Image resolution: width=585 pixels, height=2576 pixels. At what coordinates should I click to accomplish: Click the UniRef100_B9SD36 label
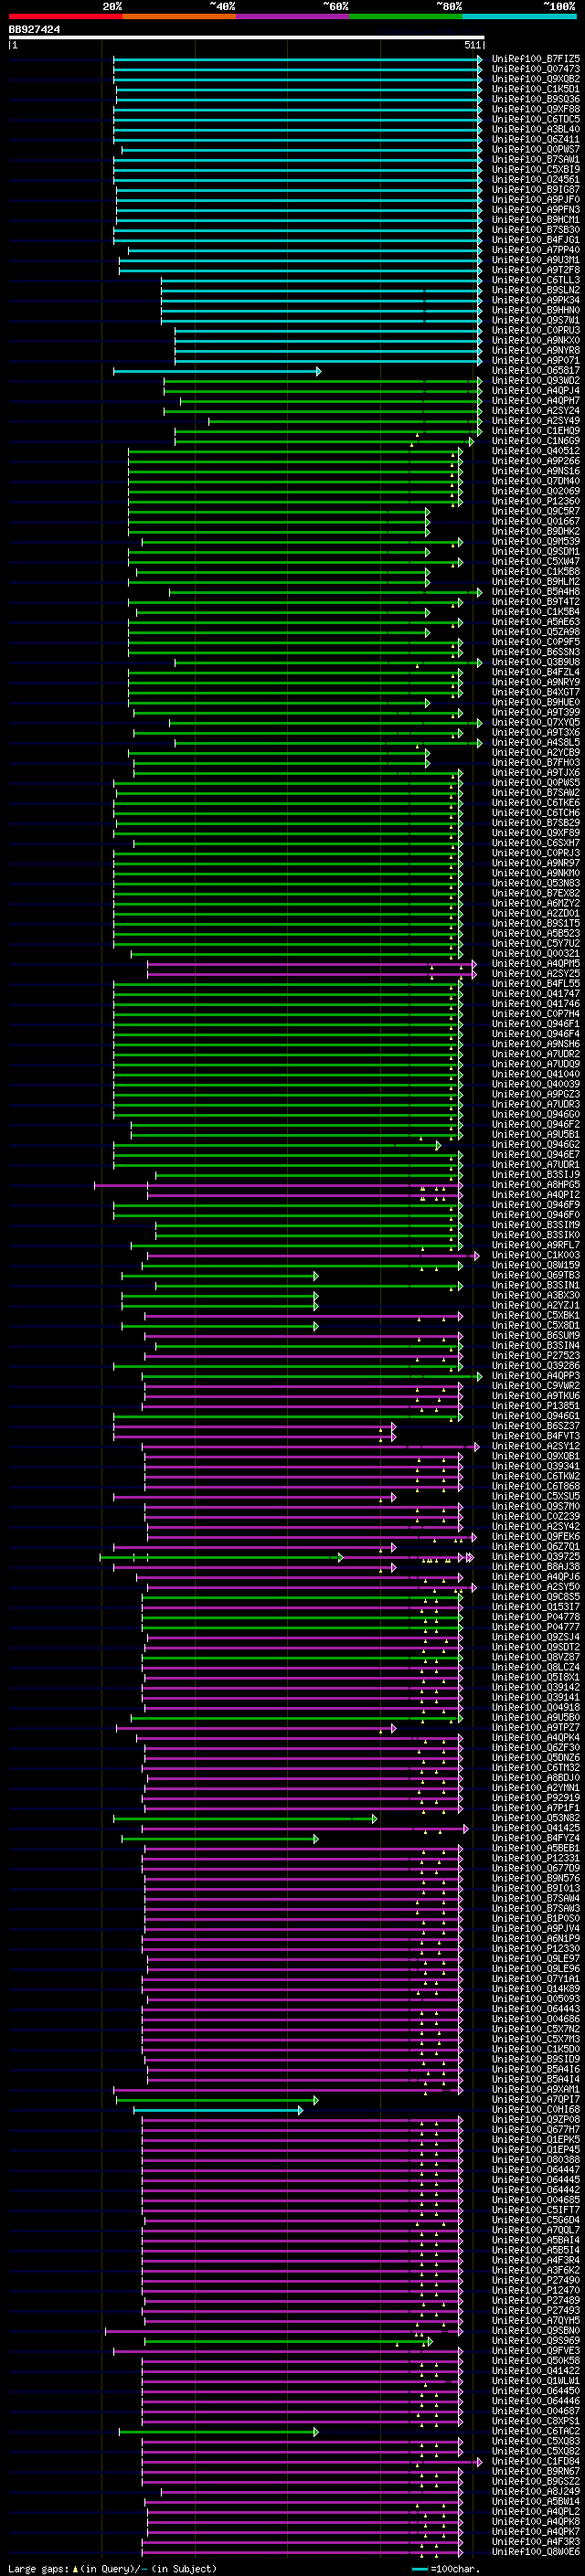pos(536,99)
